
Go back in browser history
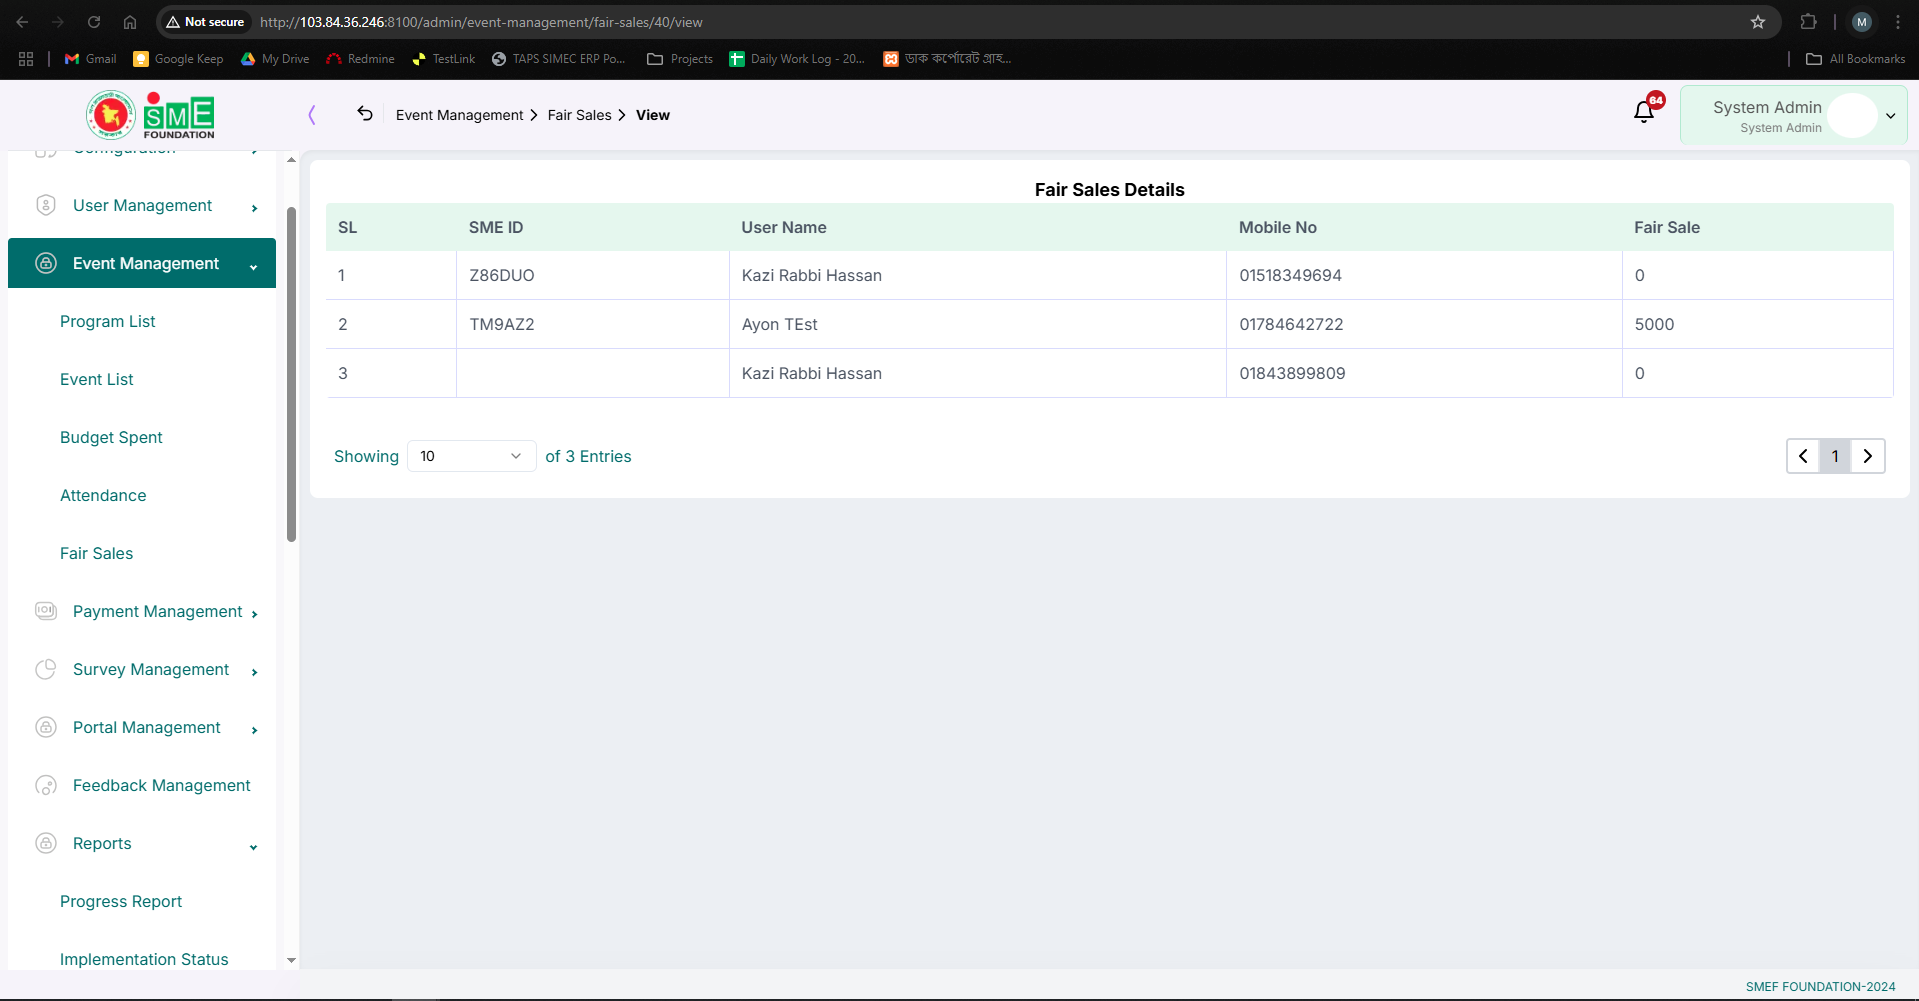(22, 22)
